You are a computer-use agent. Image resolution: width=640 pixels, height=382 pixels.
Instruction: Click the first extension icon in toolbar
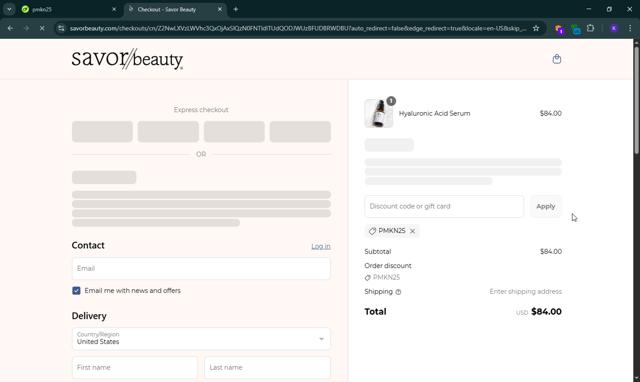click(559, 29)
